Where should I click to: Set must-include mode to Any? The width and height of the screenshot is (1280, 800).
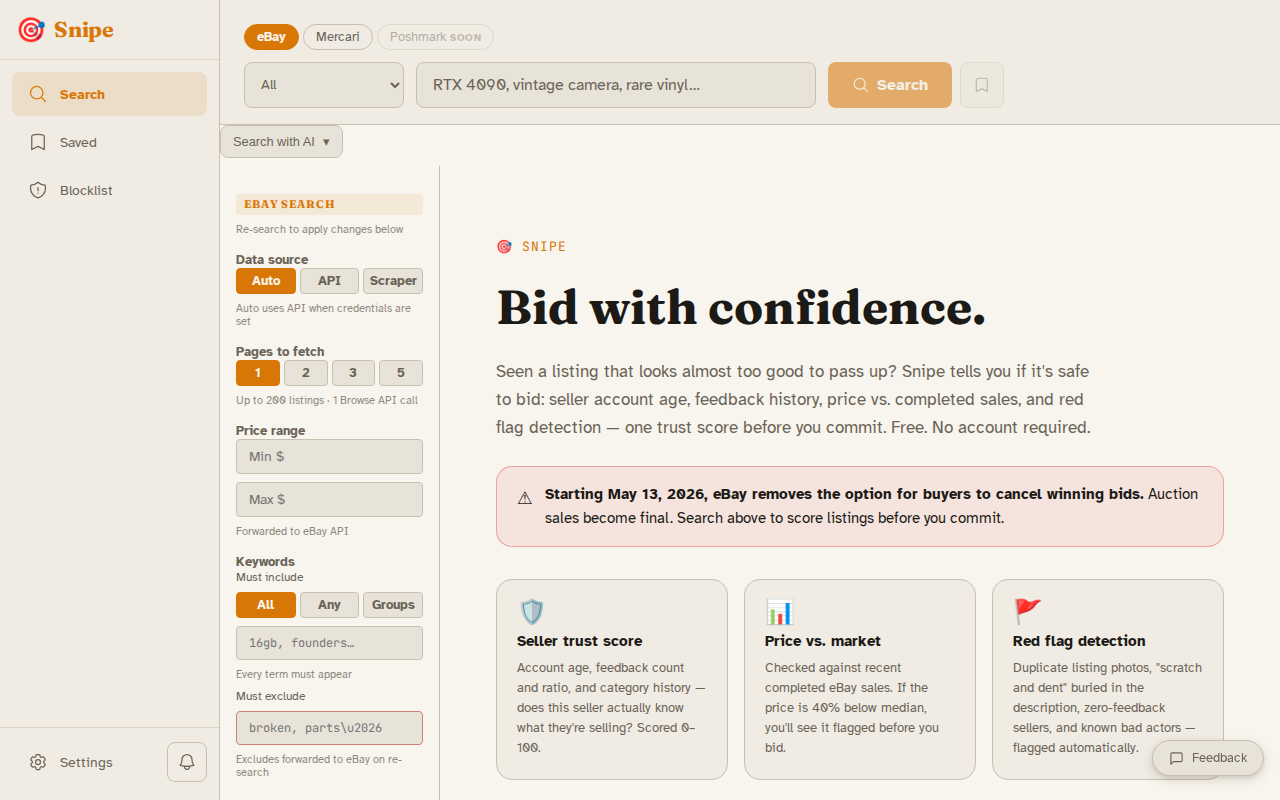(x=329, y=605)
